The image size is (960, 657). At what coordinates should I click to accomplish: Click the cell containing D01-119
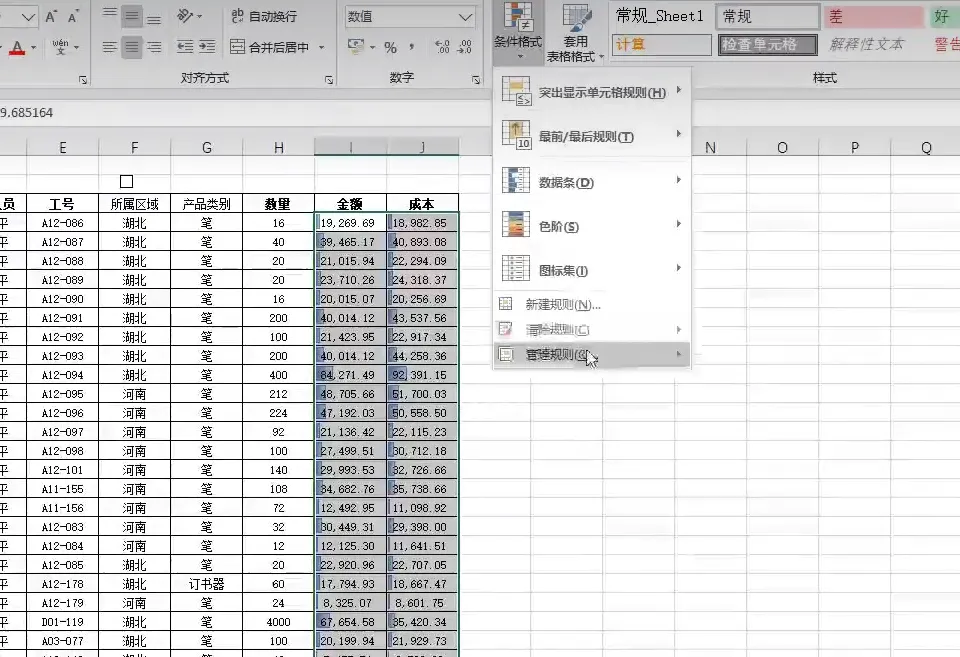[62, 622]
